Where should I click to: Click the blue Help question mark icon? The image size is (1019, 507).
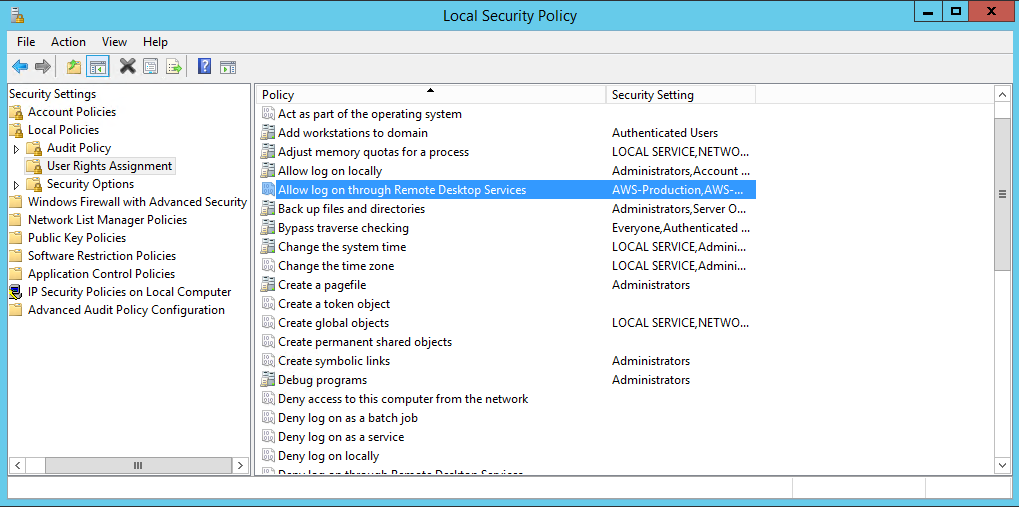(204, 67)
